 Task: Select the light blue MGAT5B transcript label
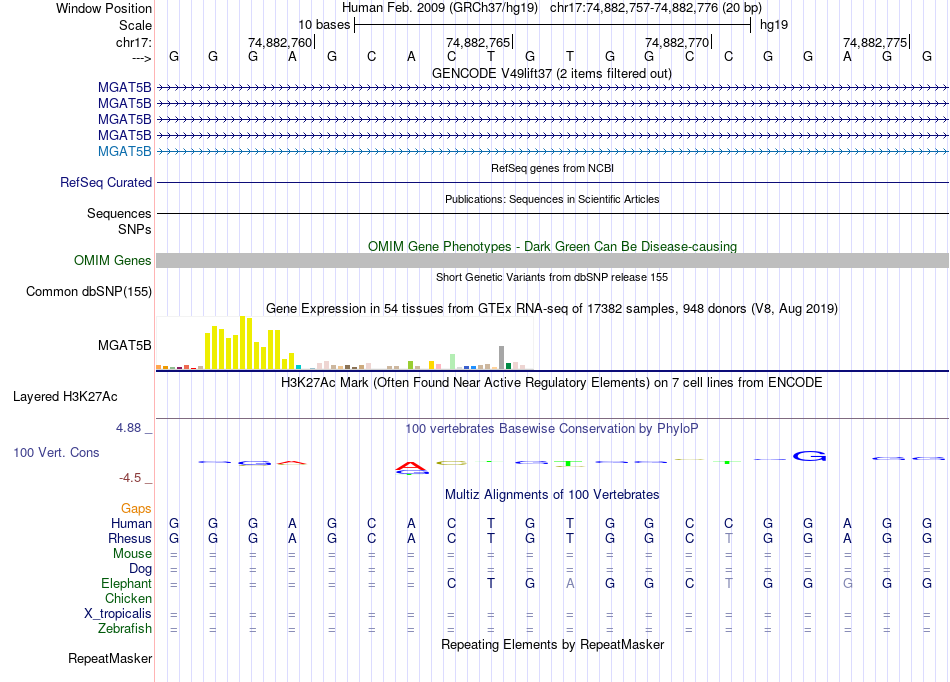[x=125, y=151]
